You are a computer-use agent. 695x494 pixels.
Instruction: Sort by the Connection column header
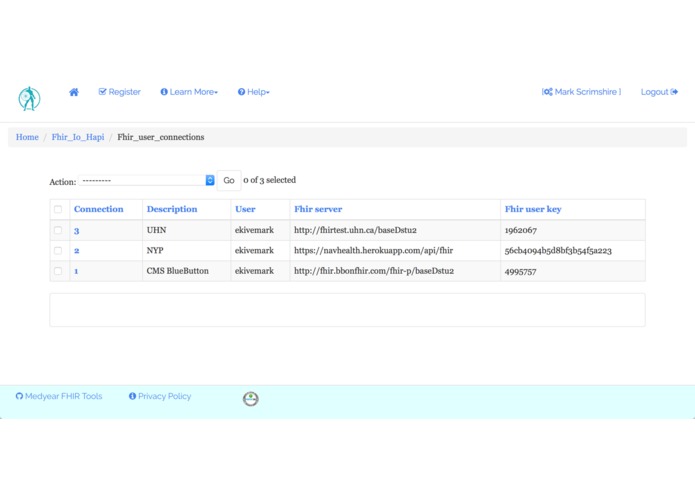click(98, 209)
